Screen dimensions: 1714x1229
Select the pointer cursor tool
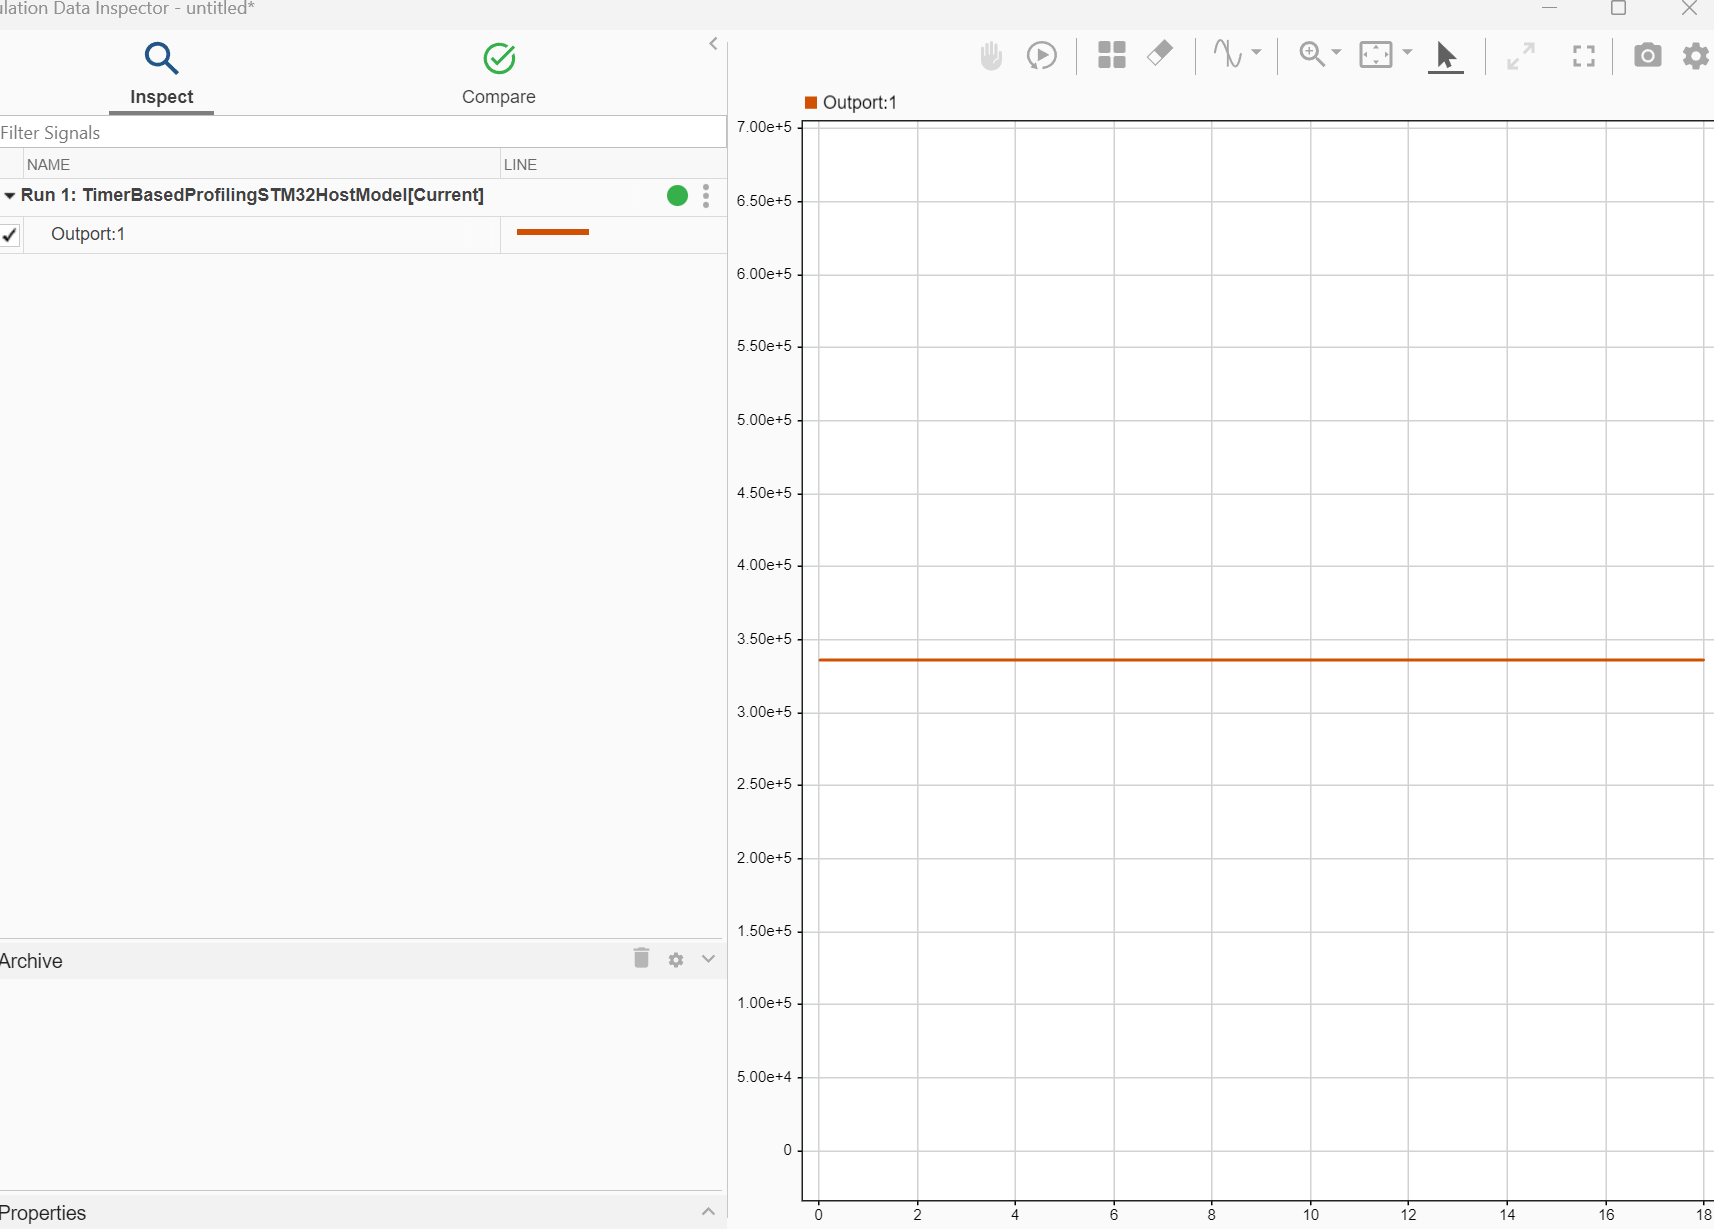1445,56
